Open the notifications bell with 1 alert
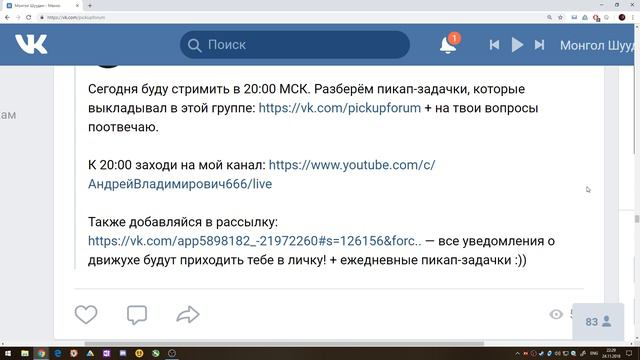Image resolution: width=640 pixels, height=360 pixels. (x=449, y=44)
